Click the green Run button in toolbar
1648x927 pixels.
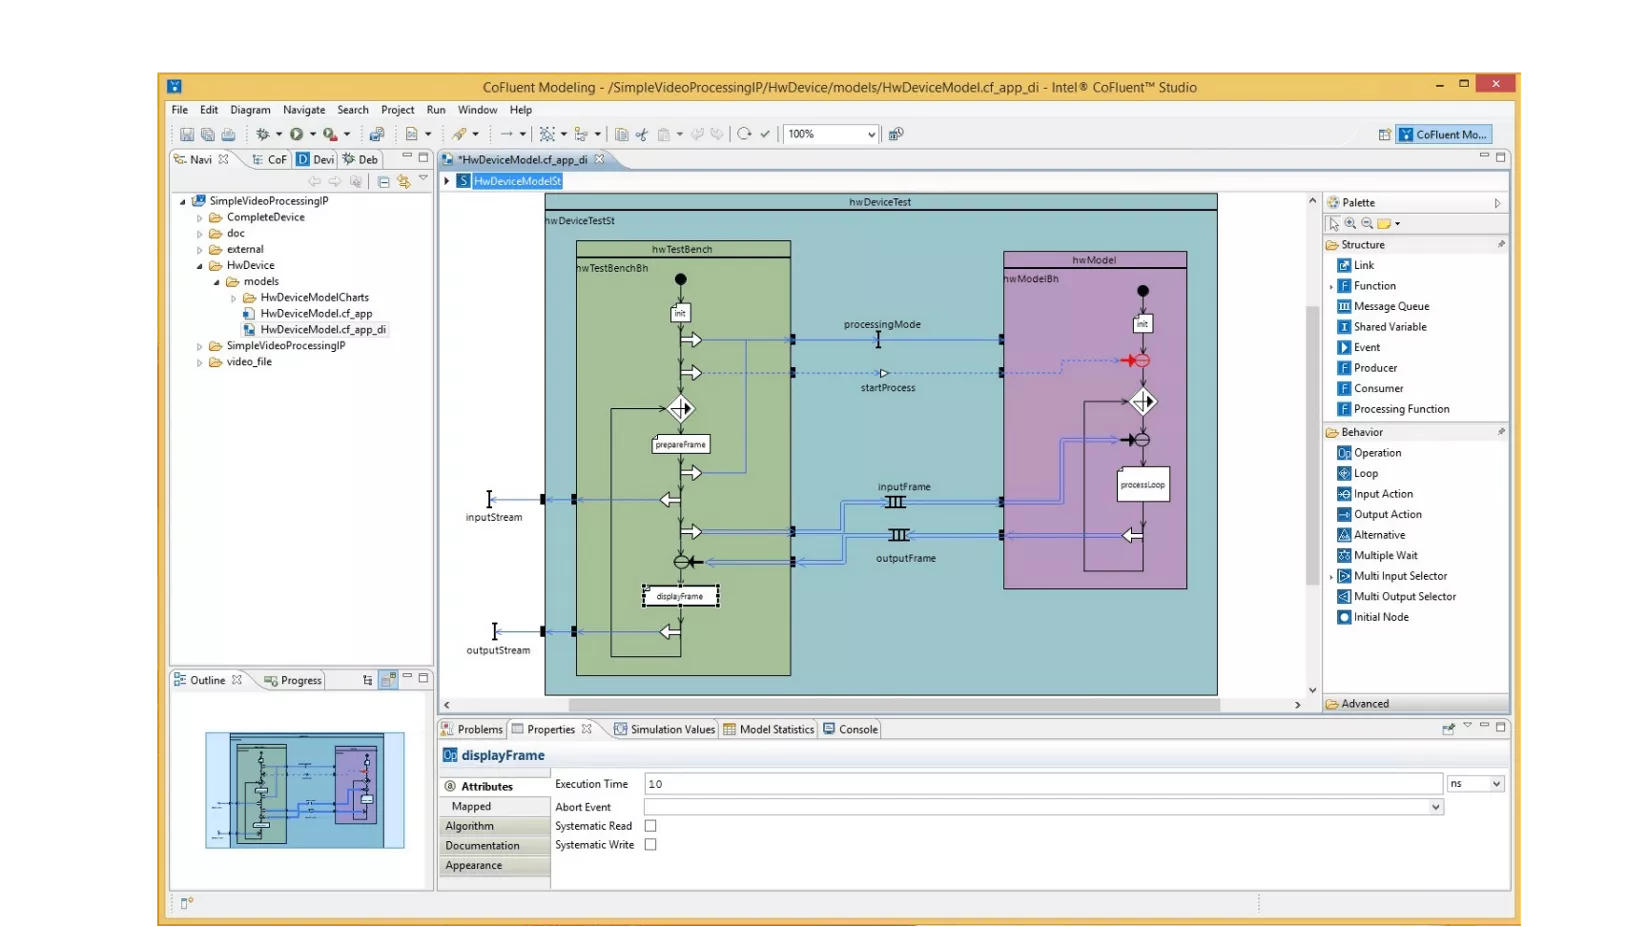297,134
